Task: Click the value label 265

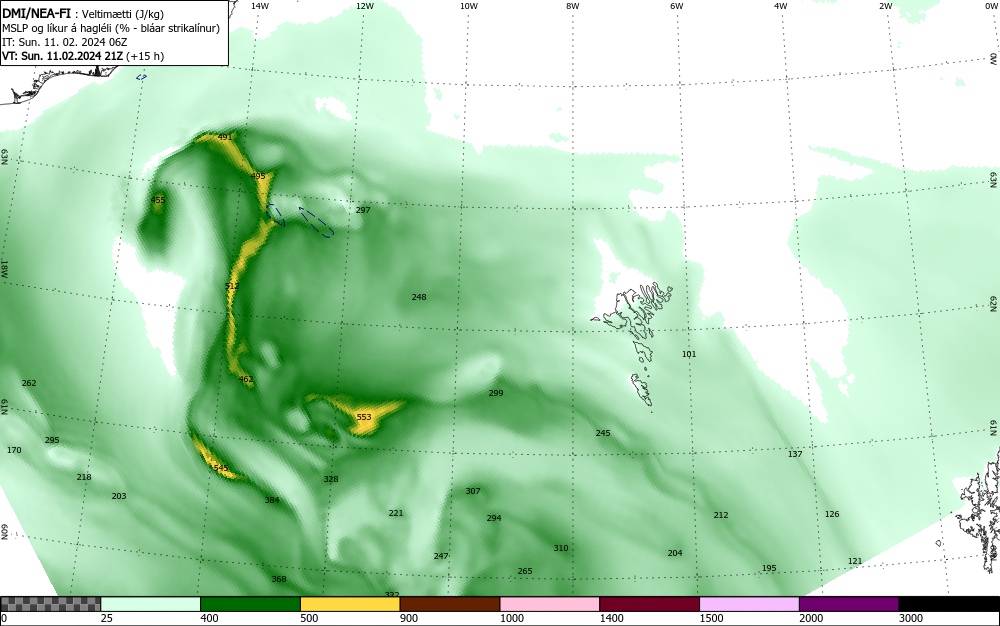Action: click(x=525, y=571)
